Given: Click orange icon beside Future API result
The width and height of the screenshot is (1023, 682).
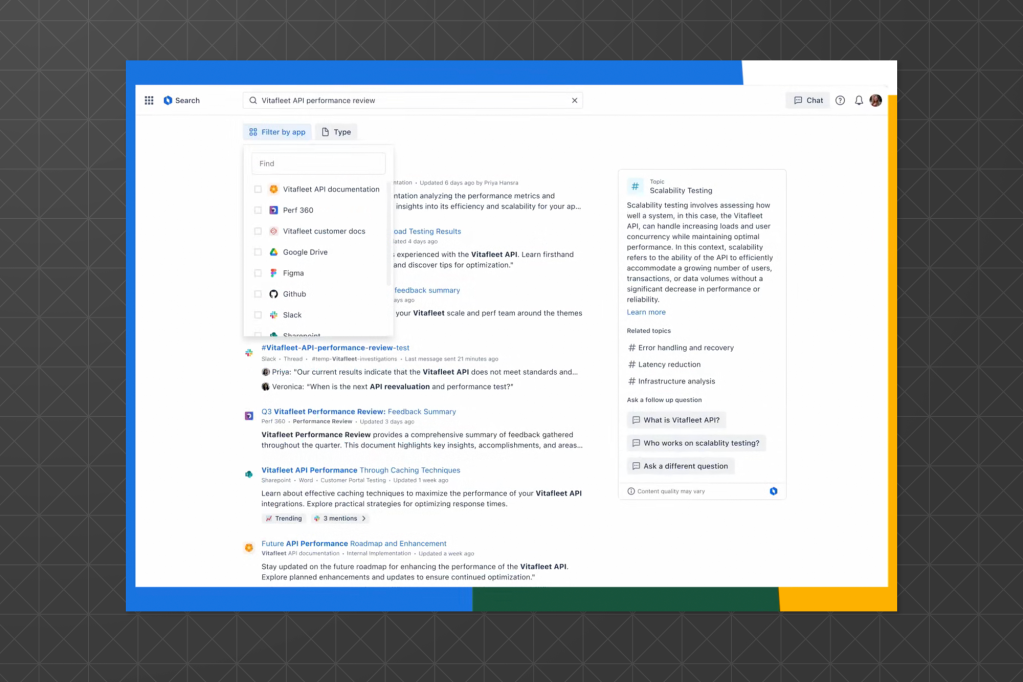Looking at the screenshot, I should coord(249,548).
